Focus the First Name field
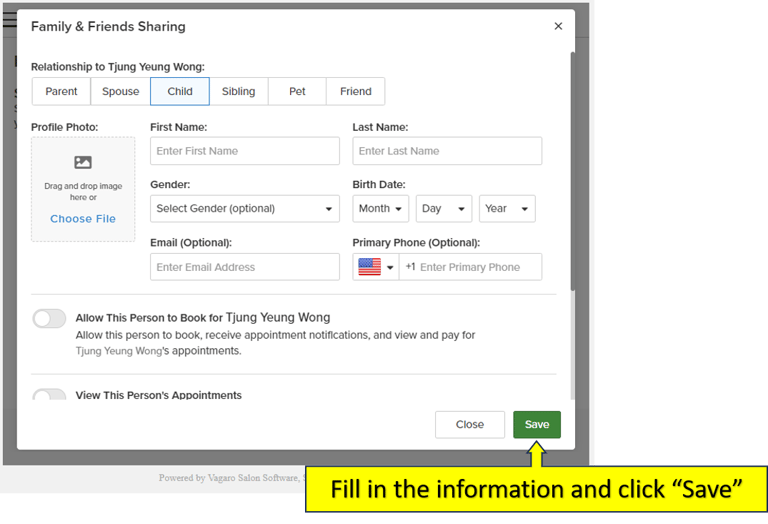This screenshot has width=768, height=524. point(245,151)
